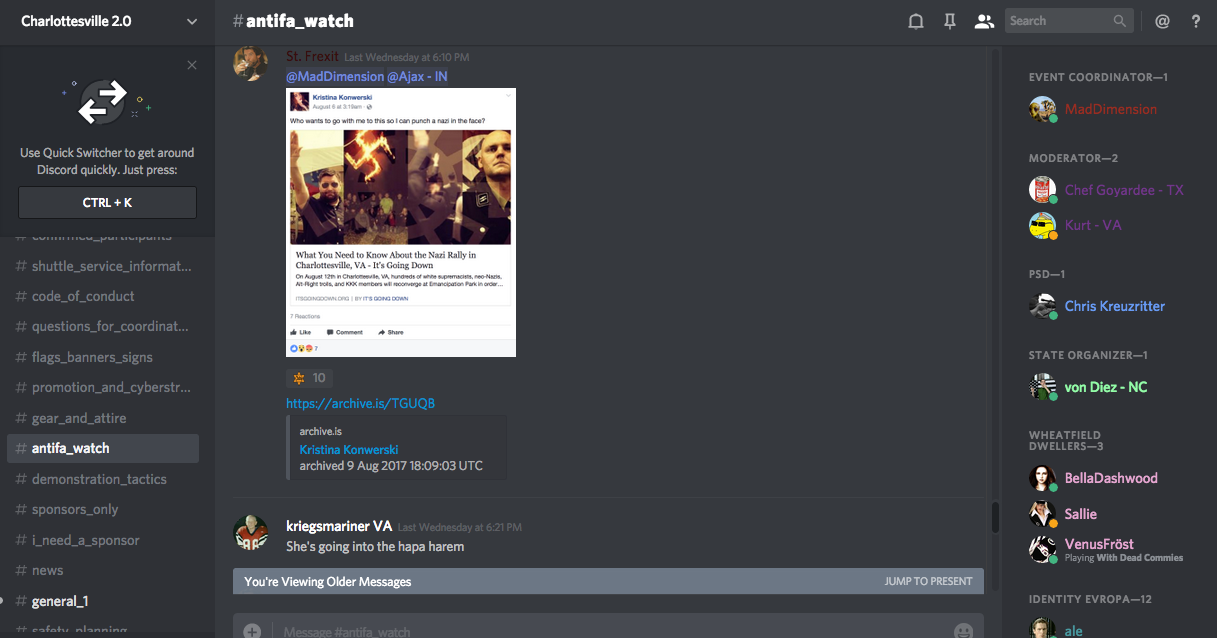Image resolution: width=1217 pixels, height=638 pixels.
Task: Dismiss the Quick Switcher tip
Action: (192, 66)
